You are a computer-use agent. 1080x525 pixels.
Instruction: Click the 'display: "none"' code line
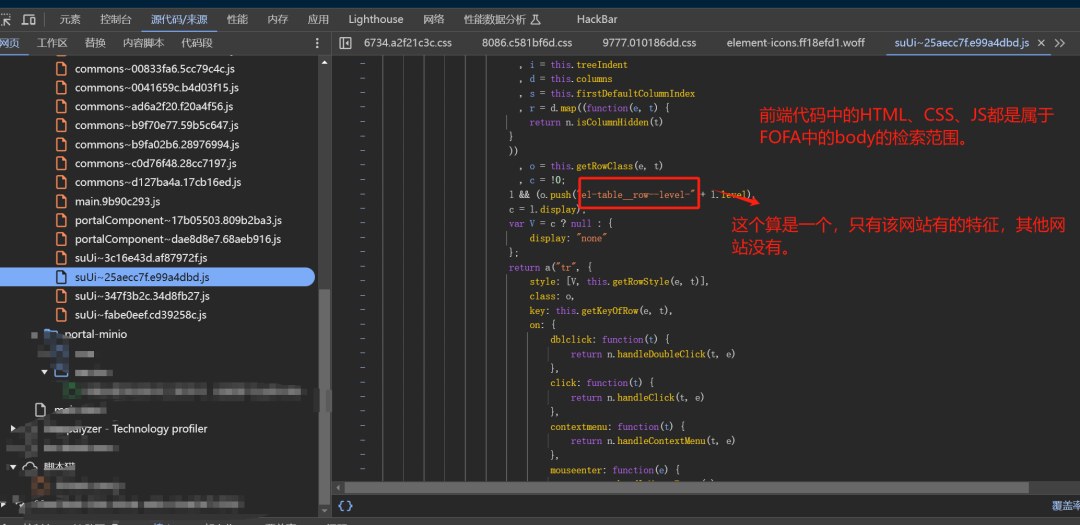point(567,238)
